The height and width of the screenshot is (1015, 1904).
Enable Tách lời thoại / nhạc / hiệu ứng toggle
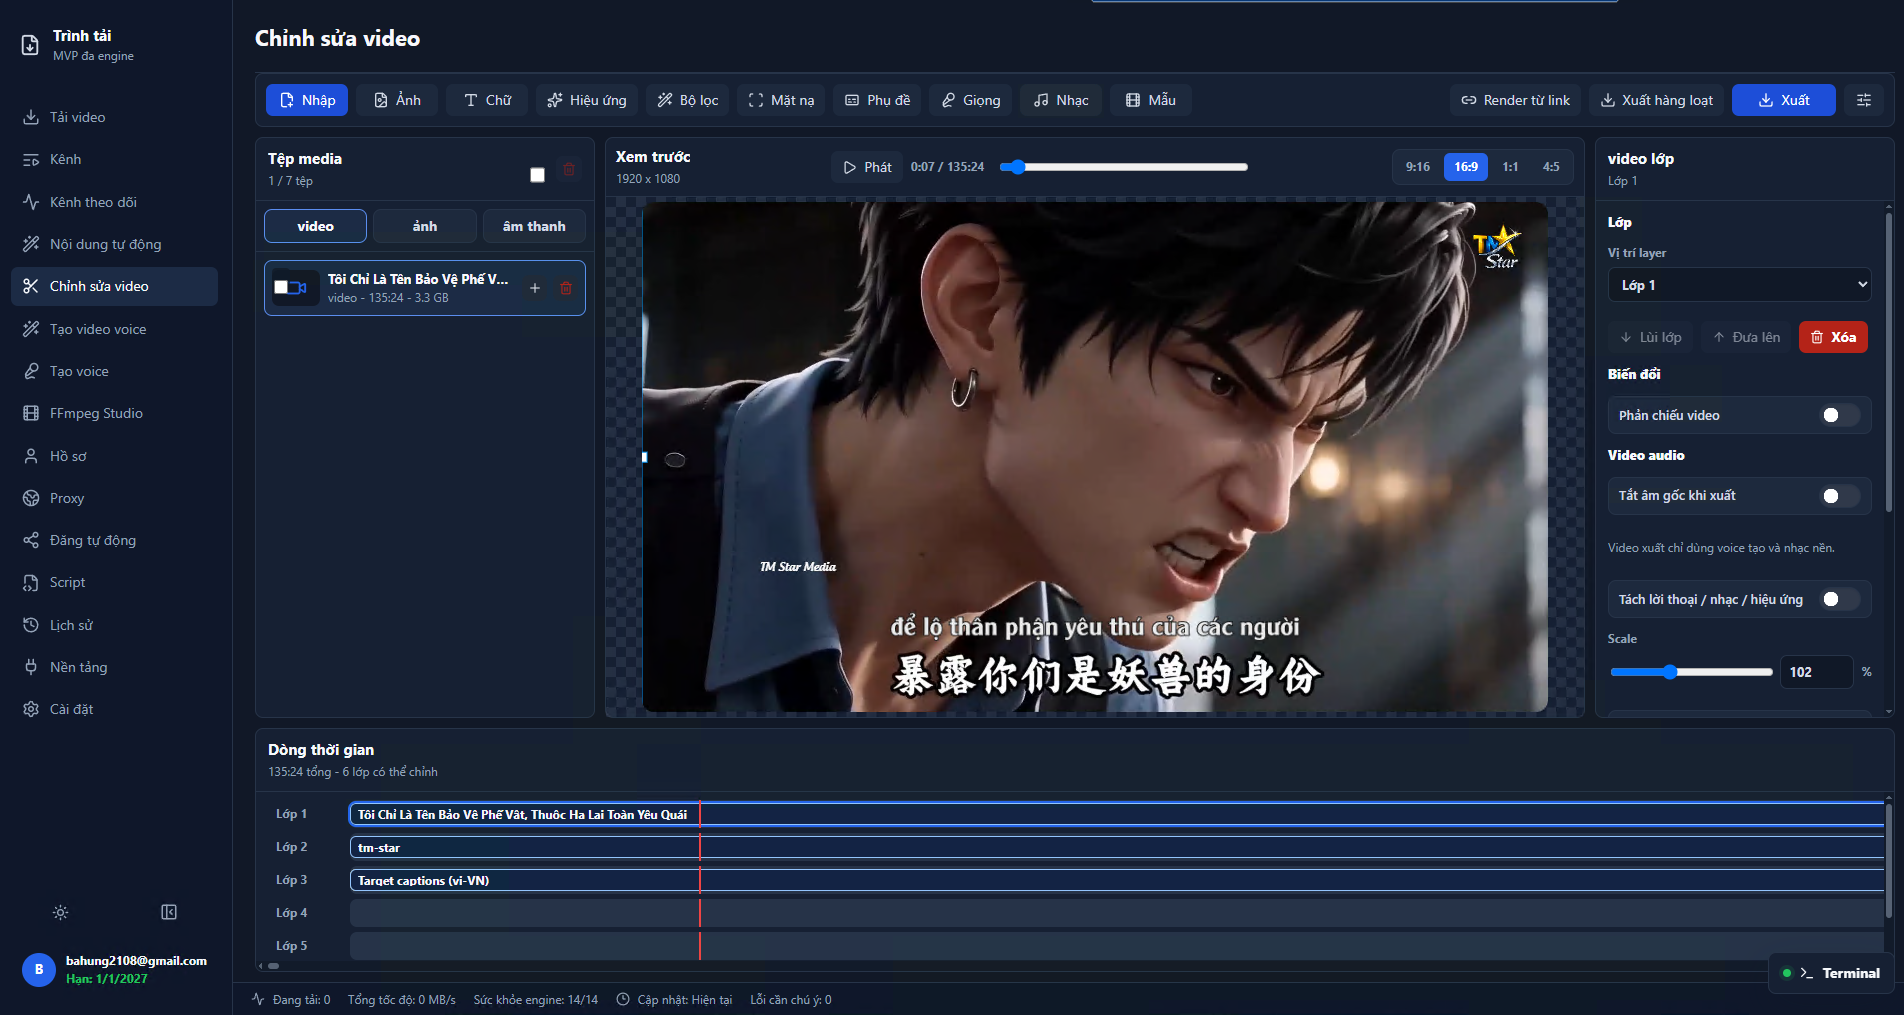1838,599
